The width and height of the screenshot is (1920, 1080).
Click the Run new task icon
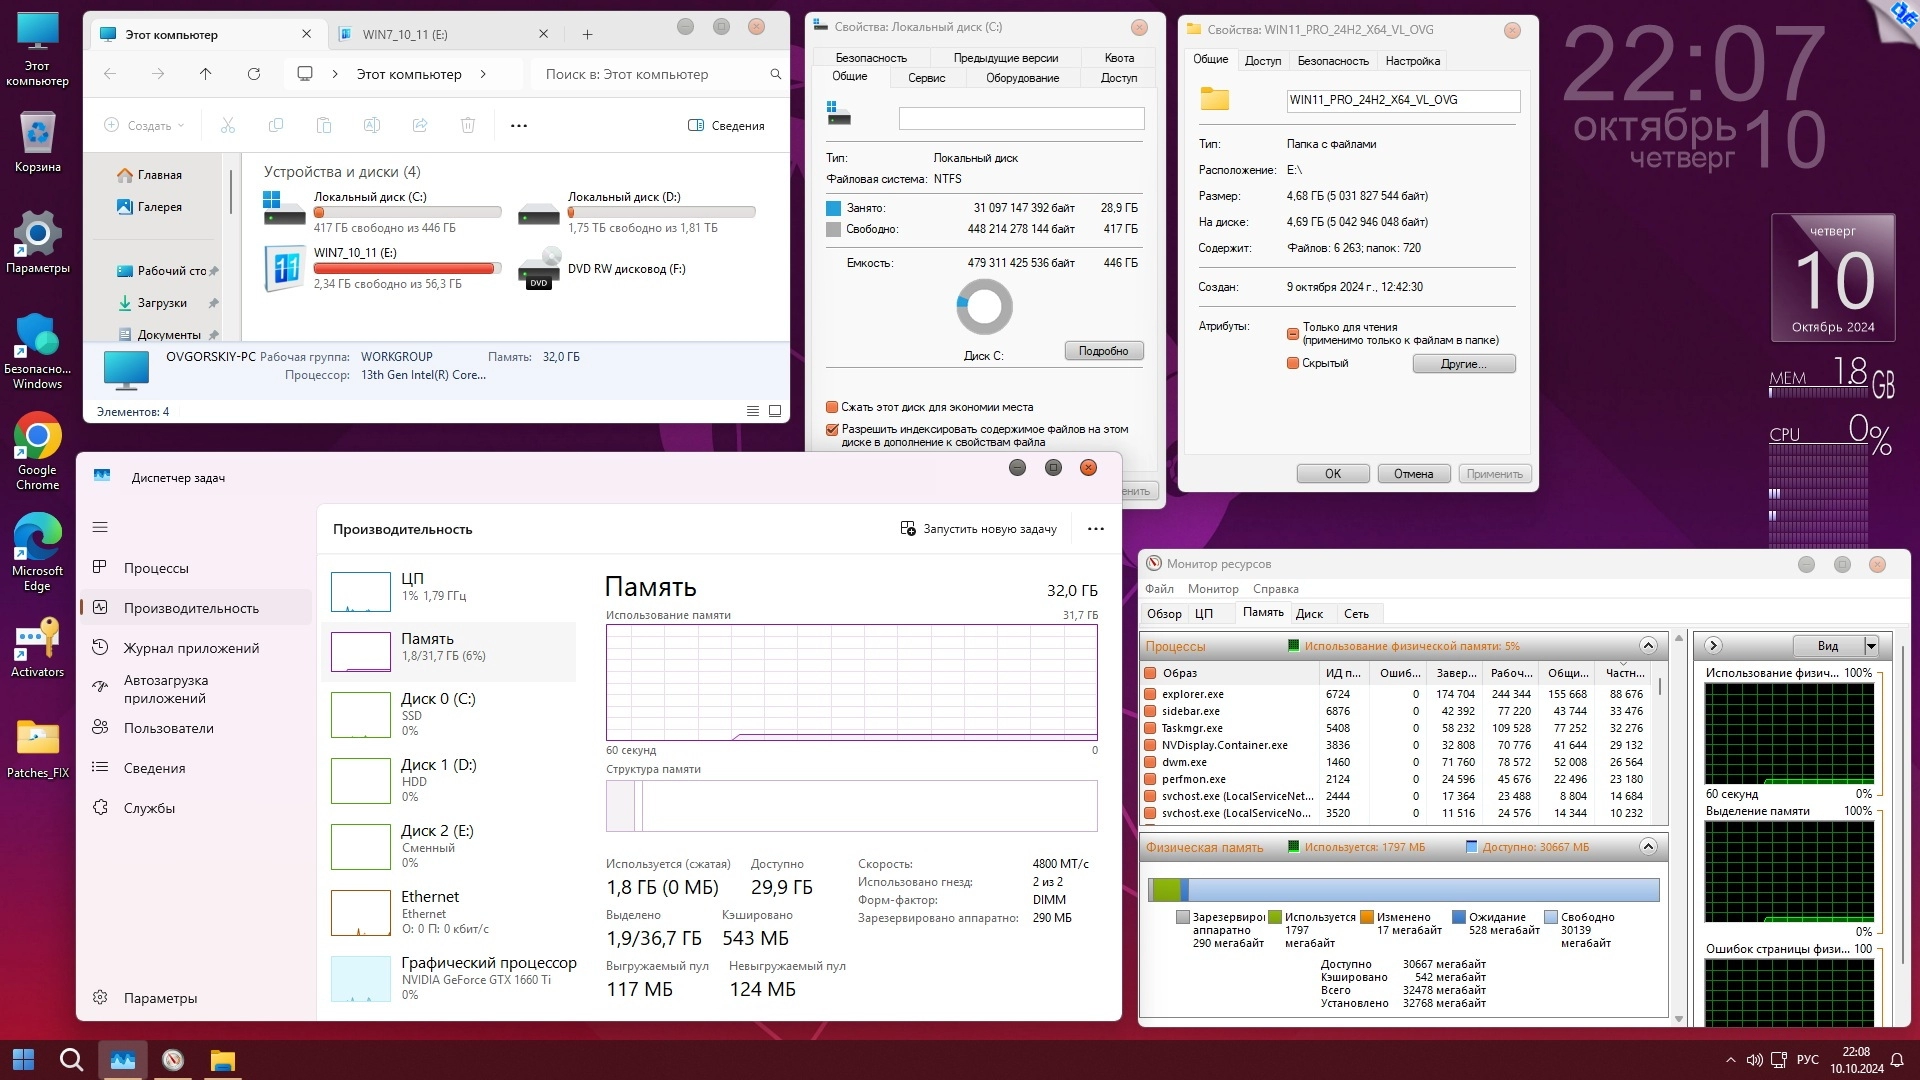pyautogui.click(x=908, y=529)
